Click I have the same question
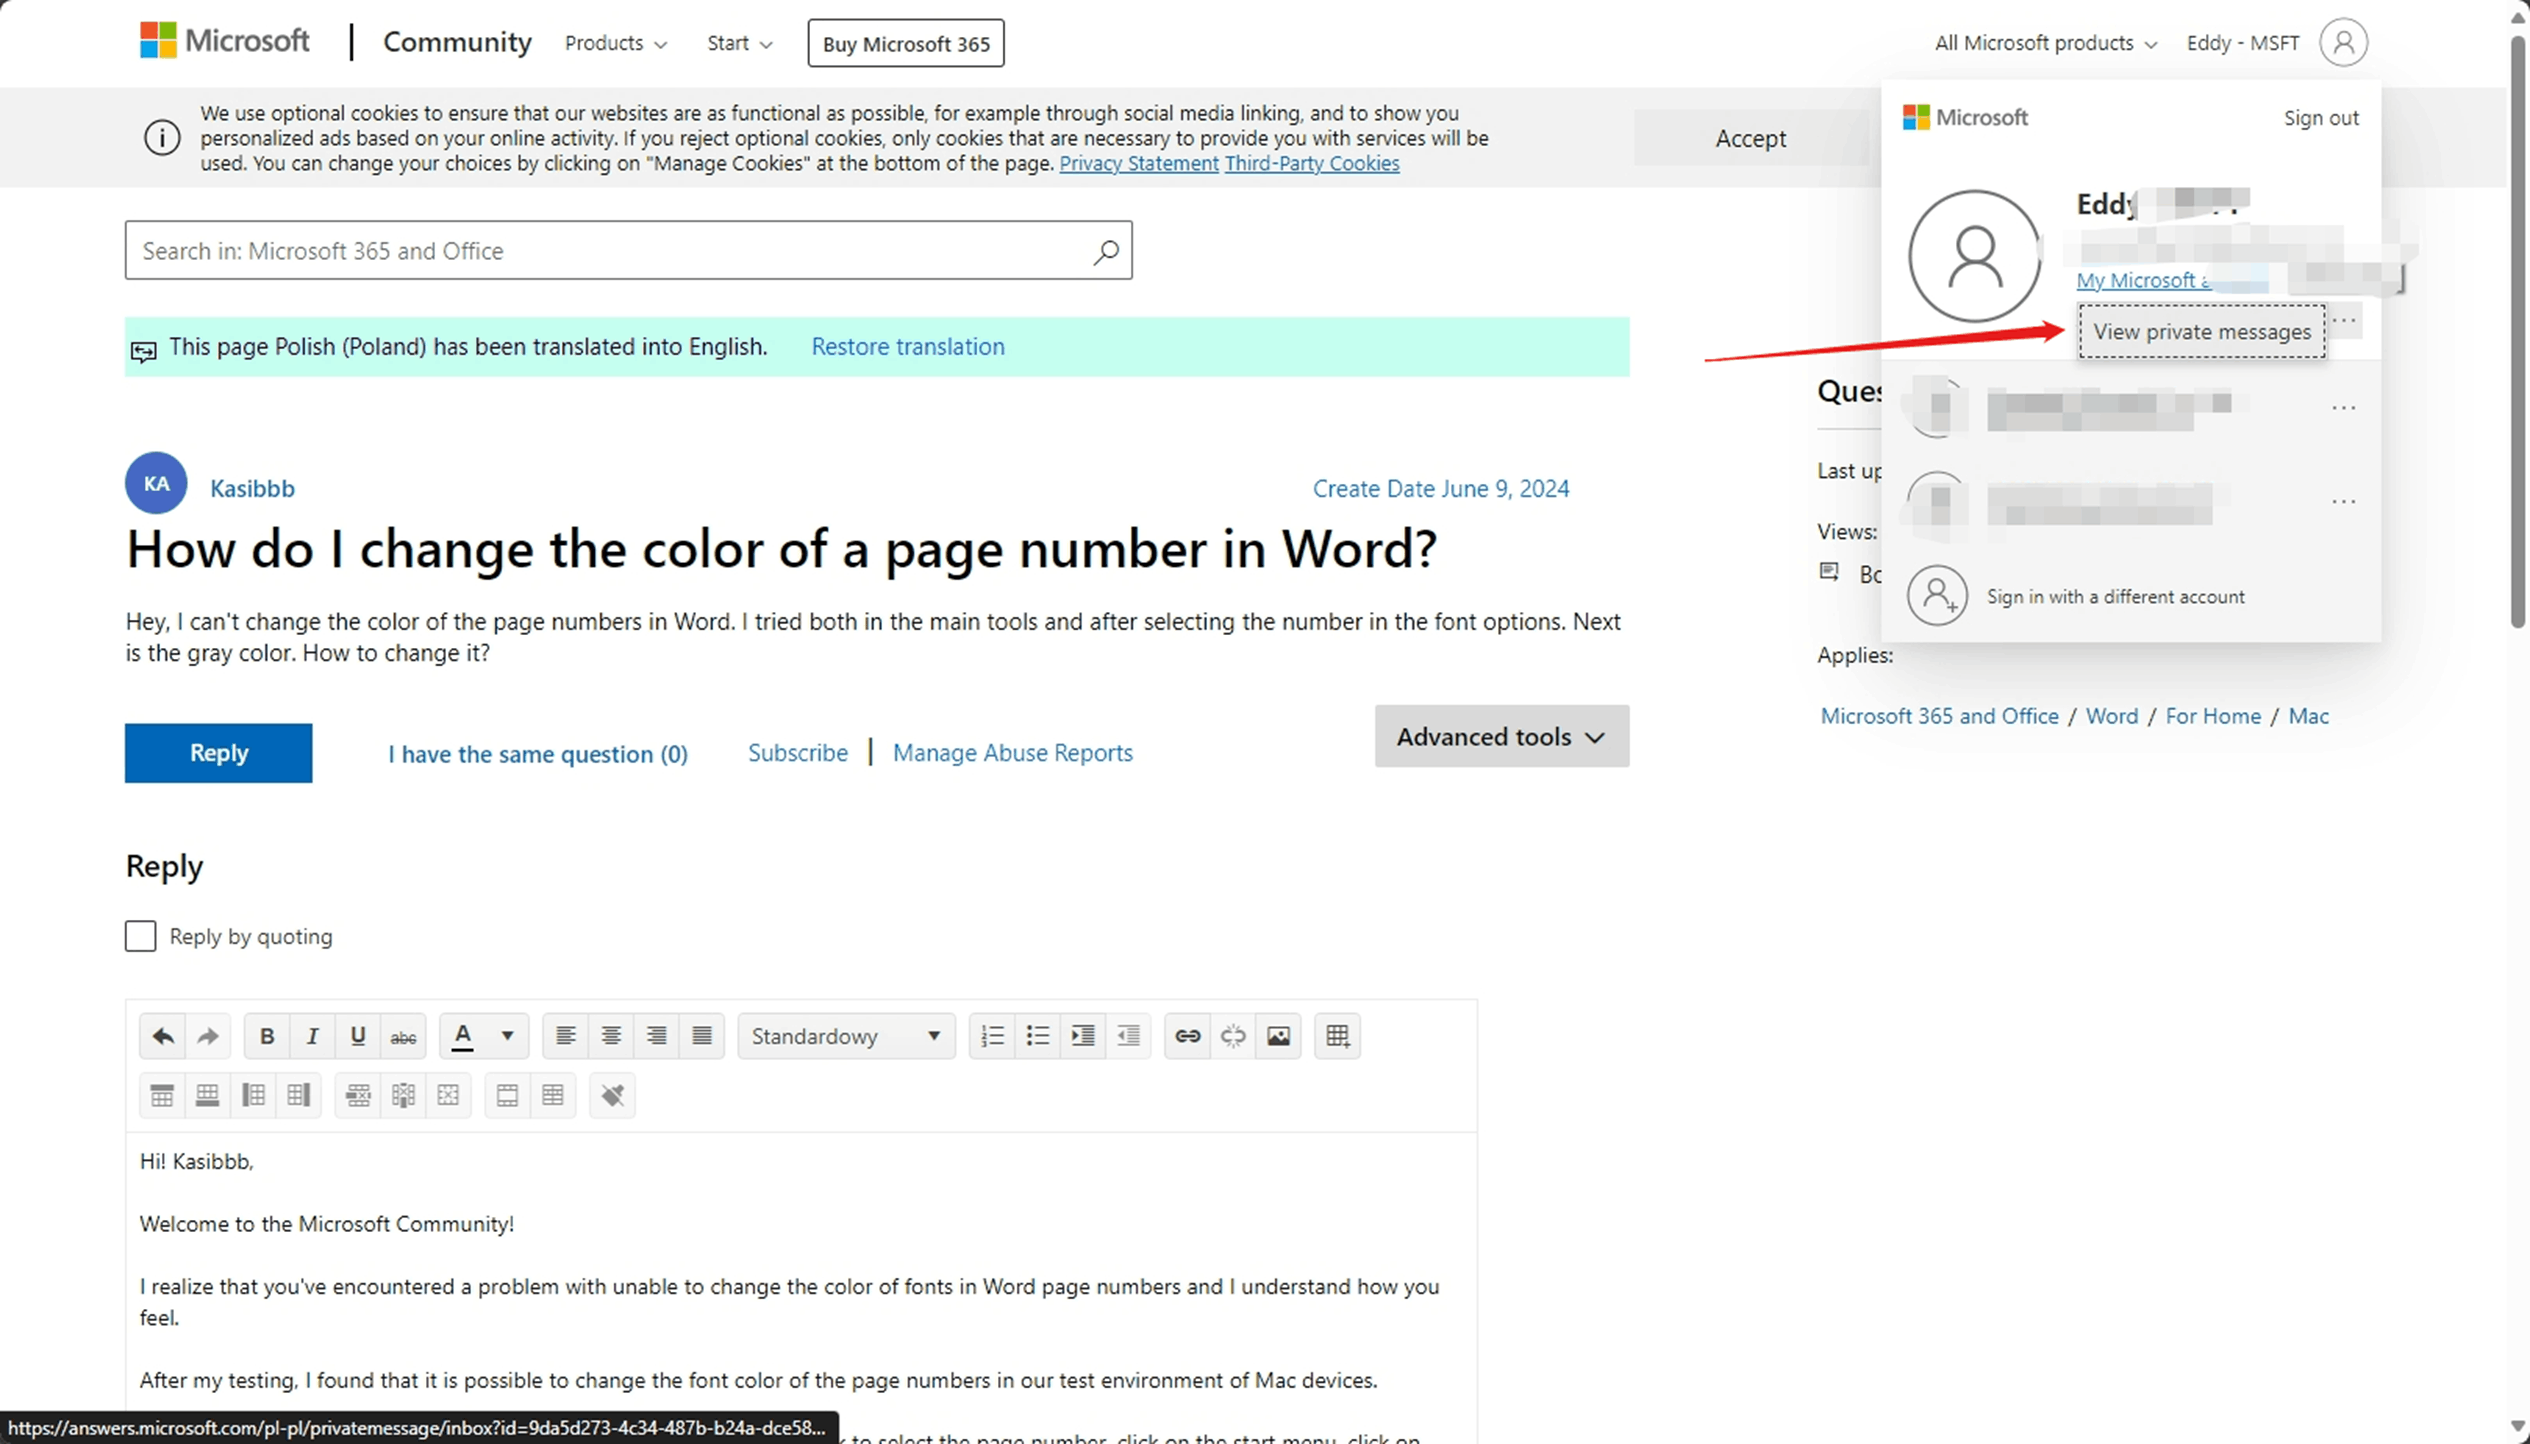The height and width of the screenshot is (1444, 2530). click(x=538, y=753)
